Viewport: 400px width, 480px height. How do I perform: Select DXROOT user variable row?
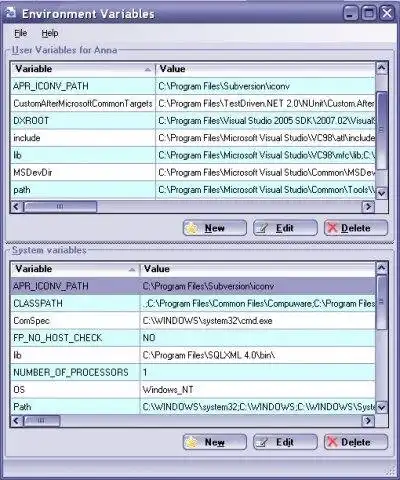coord(193,121)
